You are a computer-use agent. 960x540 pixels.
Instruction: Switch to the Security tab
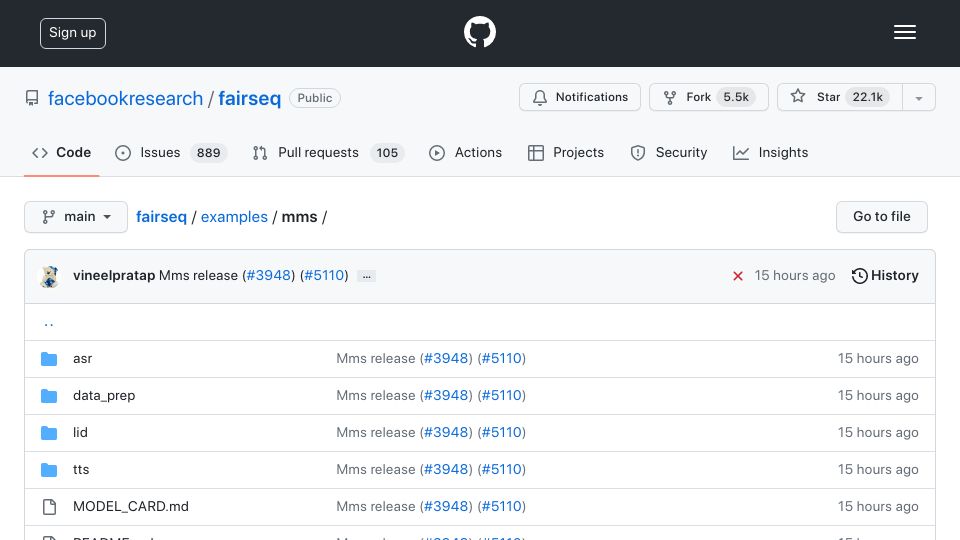point(669,152)
